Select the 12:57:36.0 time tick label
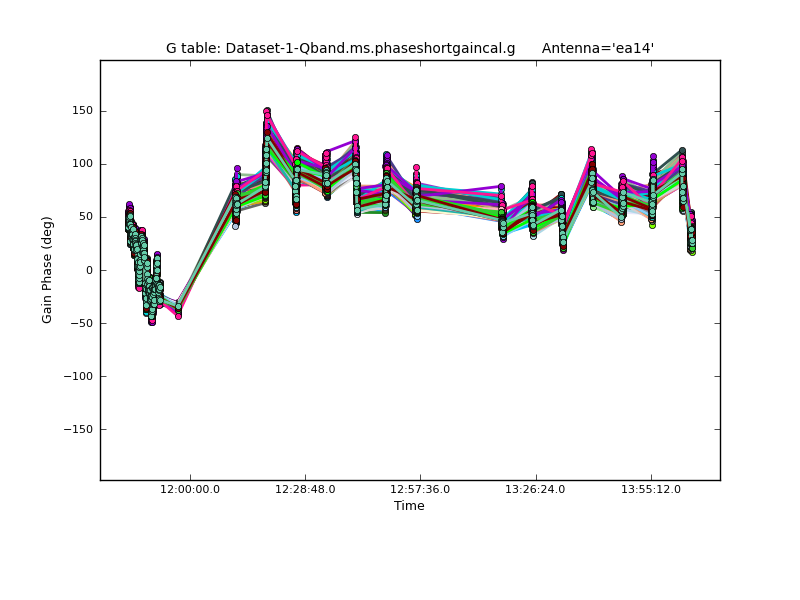This screenshot has width=800, height=600. [x=420, y=489]
